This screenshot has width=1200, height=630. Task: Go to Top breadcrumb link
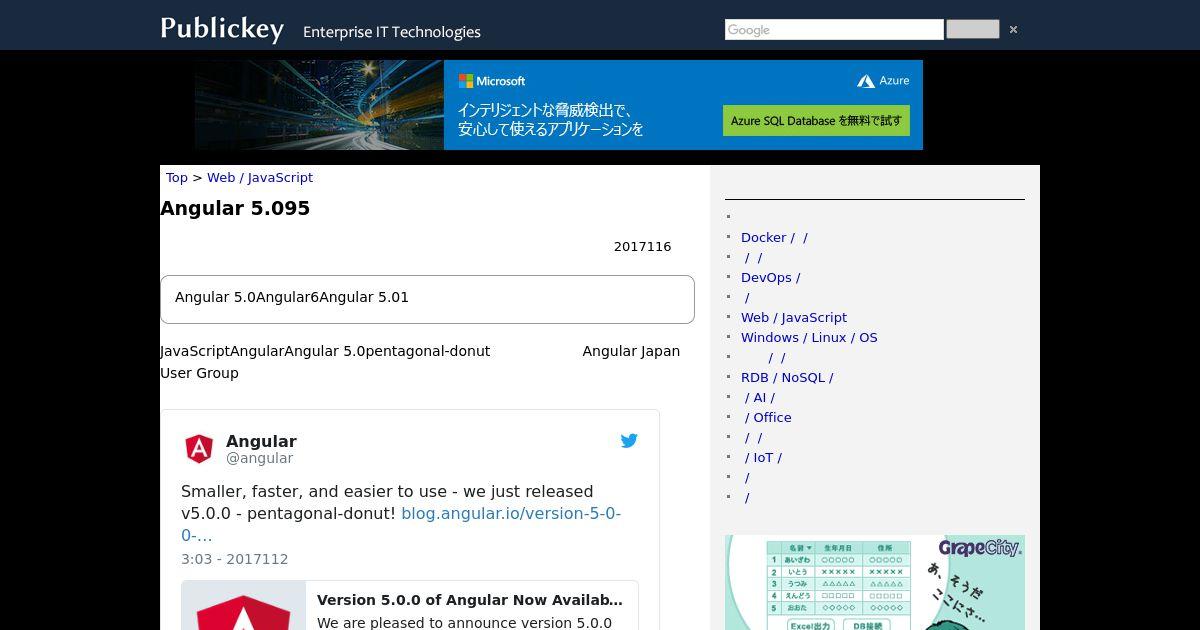click(x=177, y=177)
